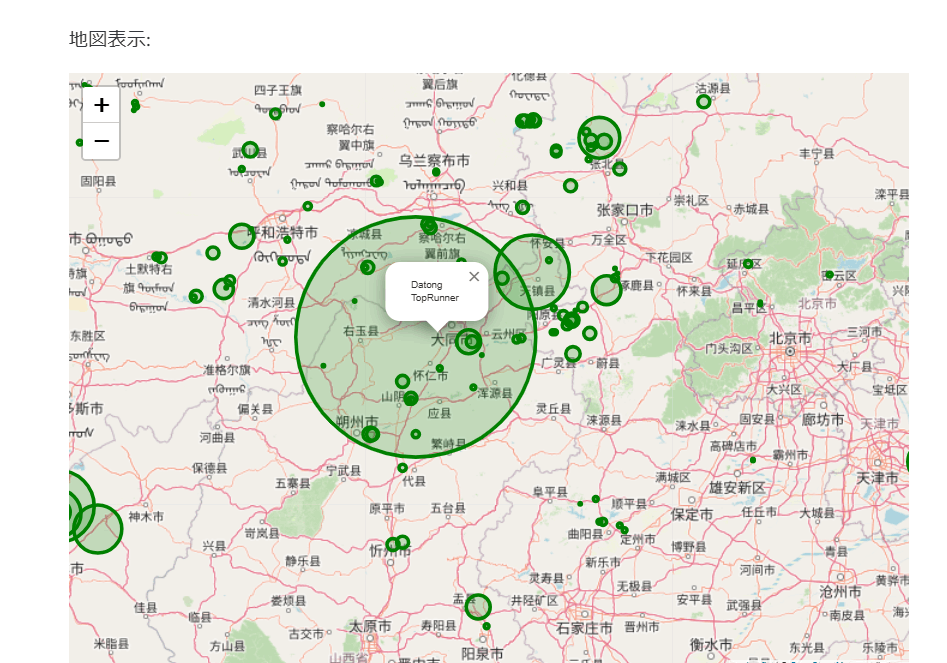The width and height of the screenshot is (947, 663).
Task: Click the circle marker near 广灵县
Action: [x=573, y=354]
